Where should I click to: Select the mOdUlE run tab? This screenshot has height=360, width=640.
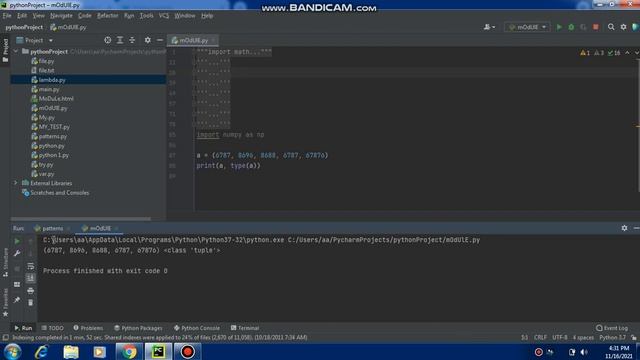point(100,228)
